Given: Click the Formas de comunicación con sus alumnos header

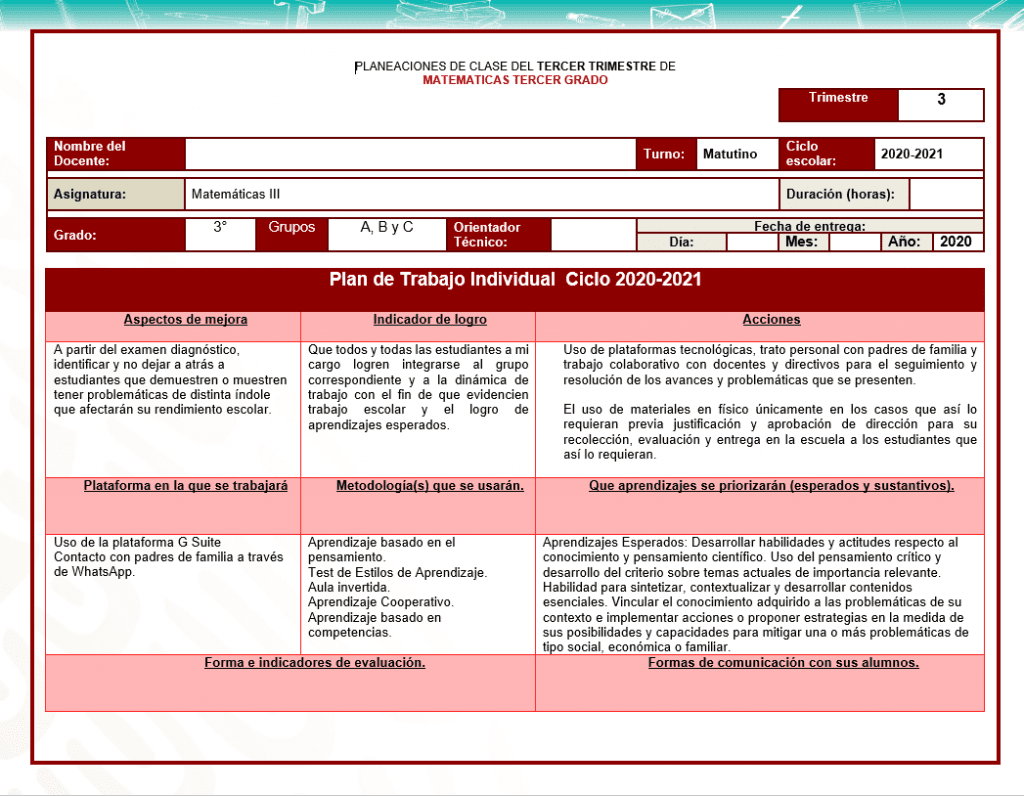Looking at the screenshot, I should click(x=783, y=663).
